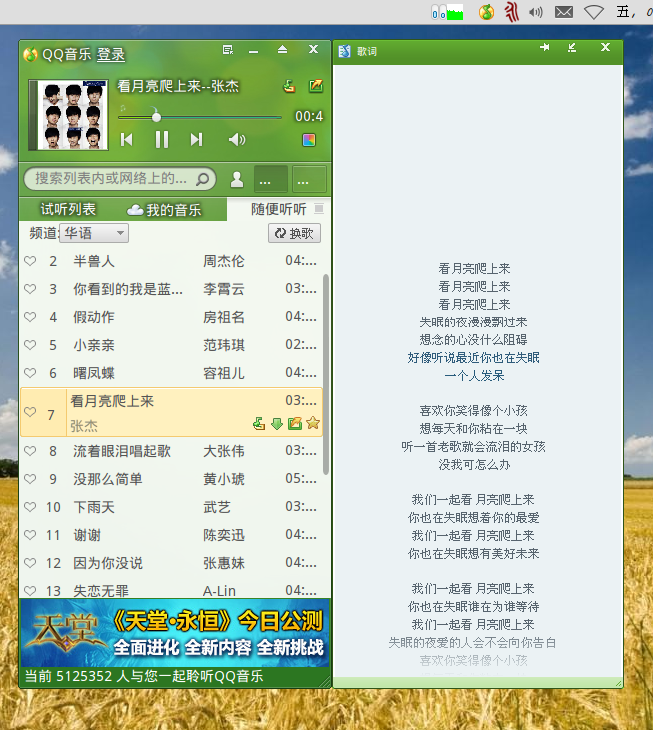Share song 看月亮爬上来 from list row
This screenshot has width=653, height=730.
295,423
